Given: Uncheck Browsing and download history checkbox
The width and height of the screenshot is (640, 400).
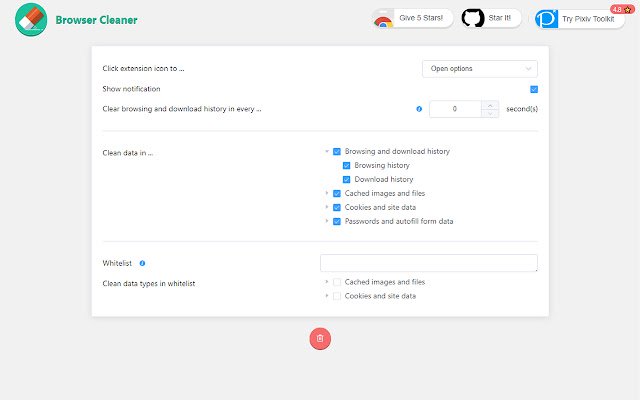Looking at the screenshot, I should 337,152.
